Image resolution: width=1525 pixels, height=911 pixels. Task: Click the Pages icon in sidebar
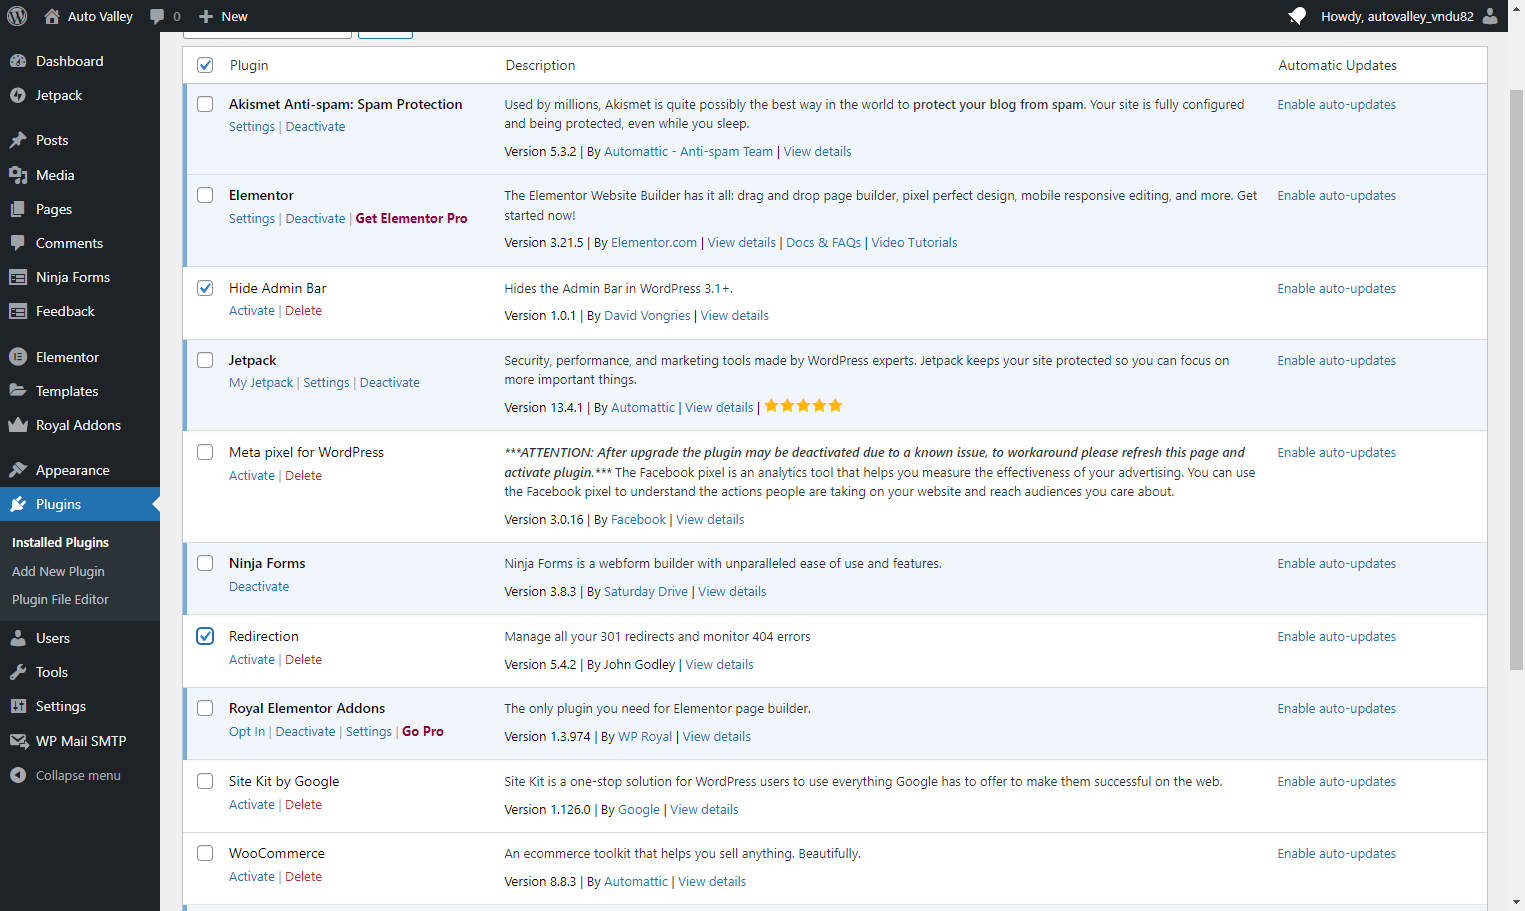point(18,209)
